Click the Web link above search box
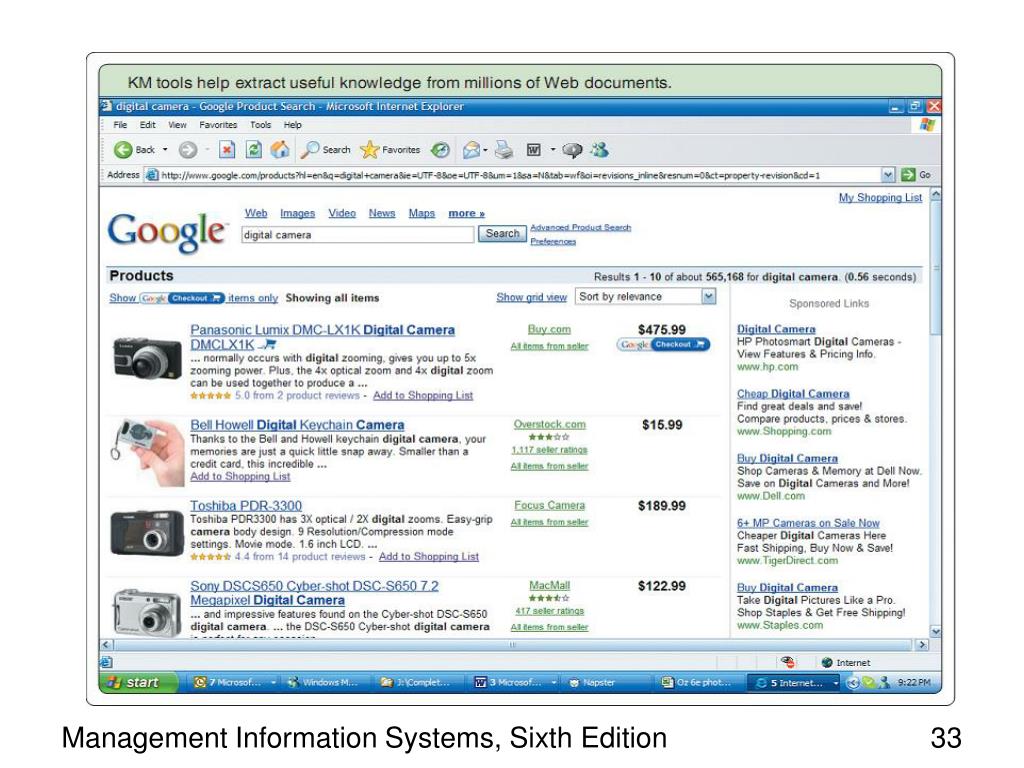This screenshot has height=768, width=1024. click(x=256, y=214)
